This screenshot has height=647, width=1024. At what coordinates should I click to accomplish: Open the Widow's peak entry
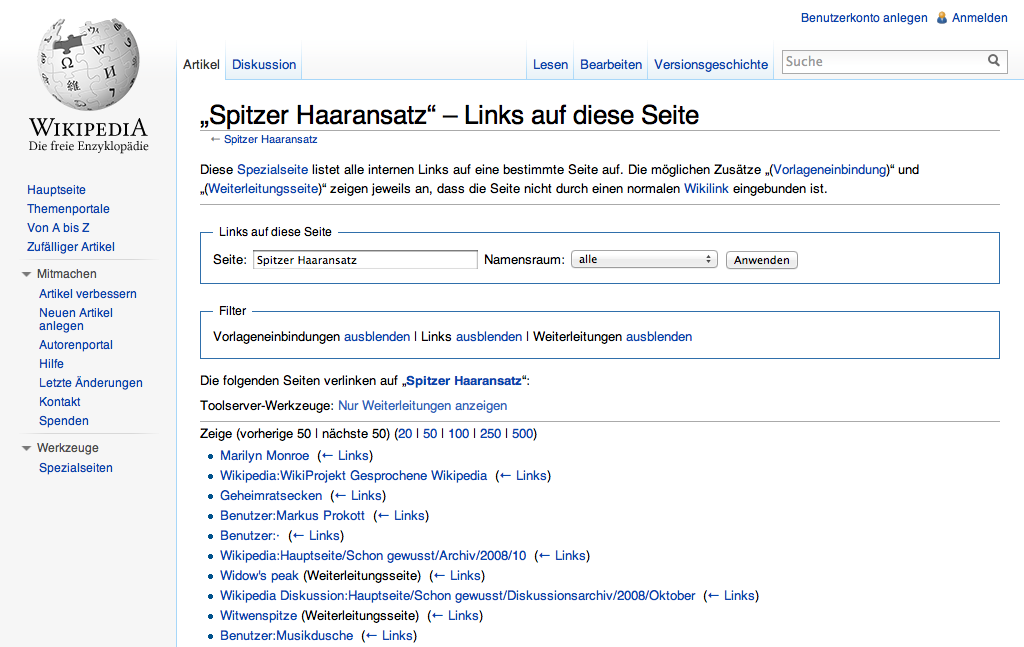click(x=259, y=576)
